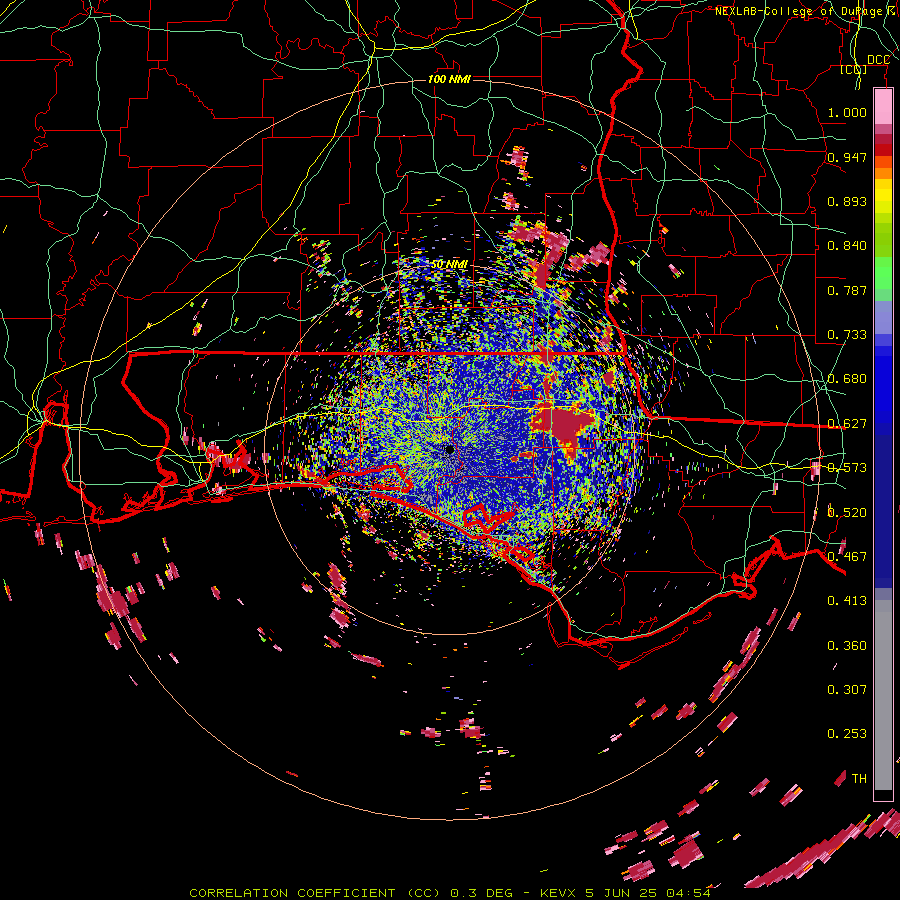Click the 0.253 legend value
Screen dimensions: 900x900
[x=847, y=734]
